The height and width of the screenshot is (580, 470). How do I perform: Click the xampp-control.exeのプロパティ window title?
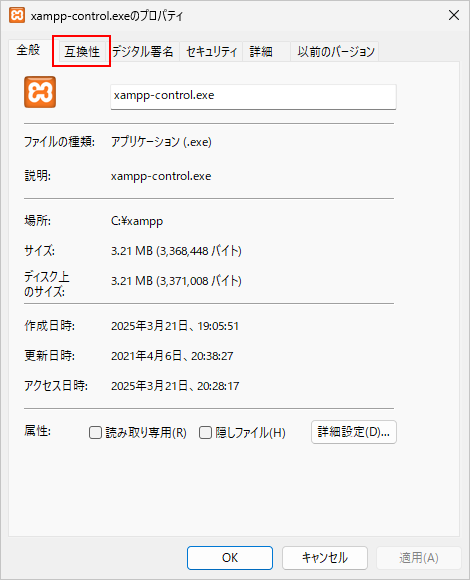(107, 16)
